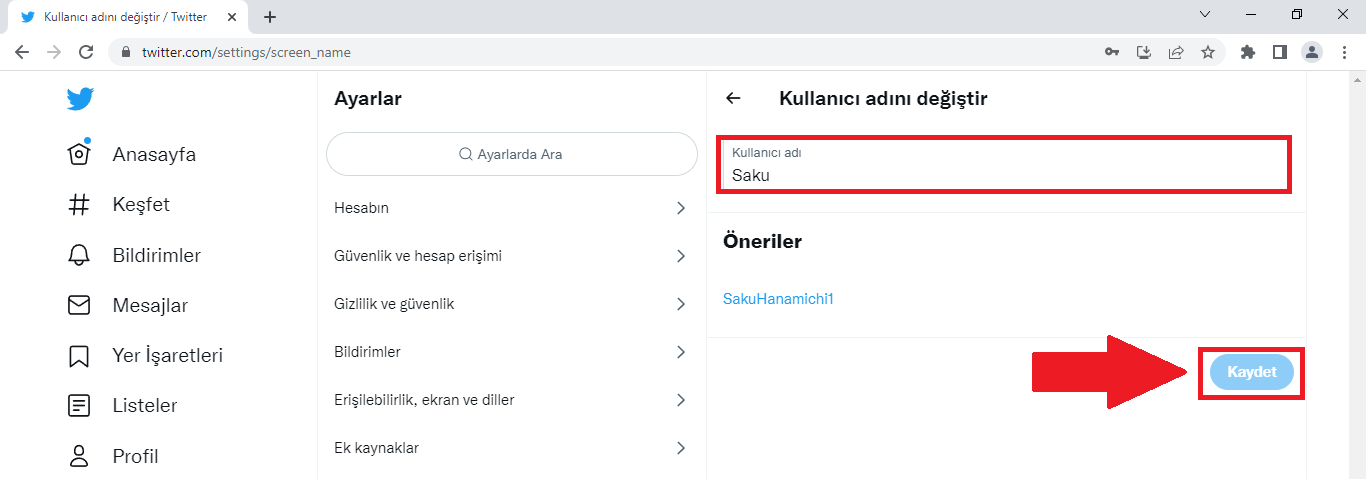
Task: Click the Profil person icon
Action: pyautogui.click(x=78, y=456)
